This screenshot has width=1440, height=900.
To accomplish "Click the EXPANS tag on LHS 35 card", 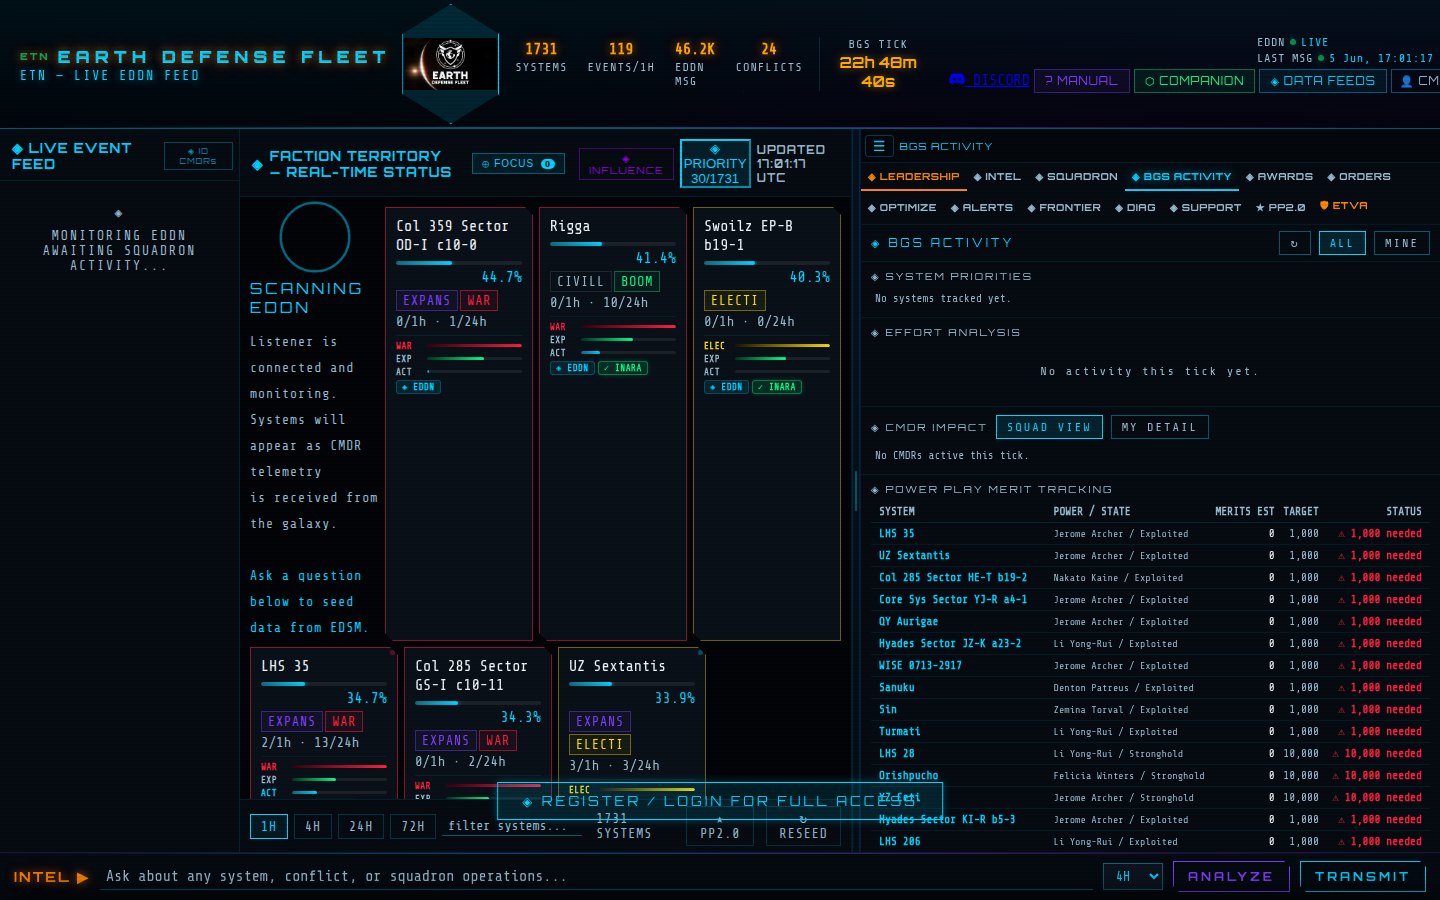I will pyautogui.click(x=292, y=721).
